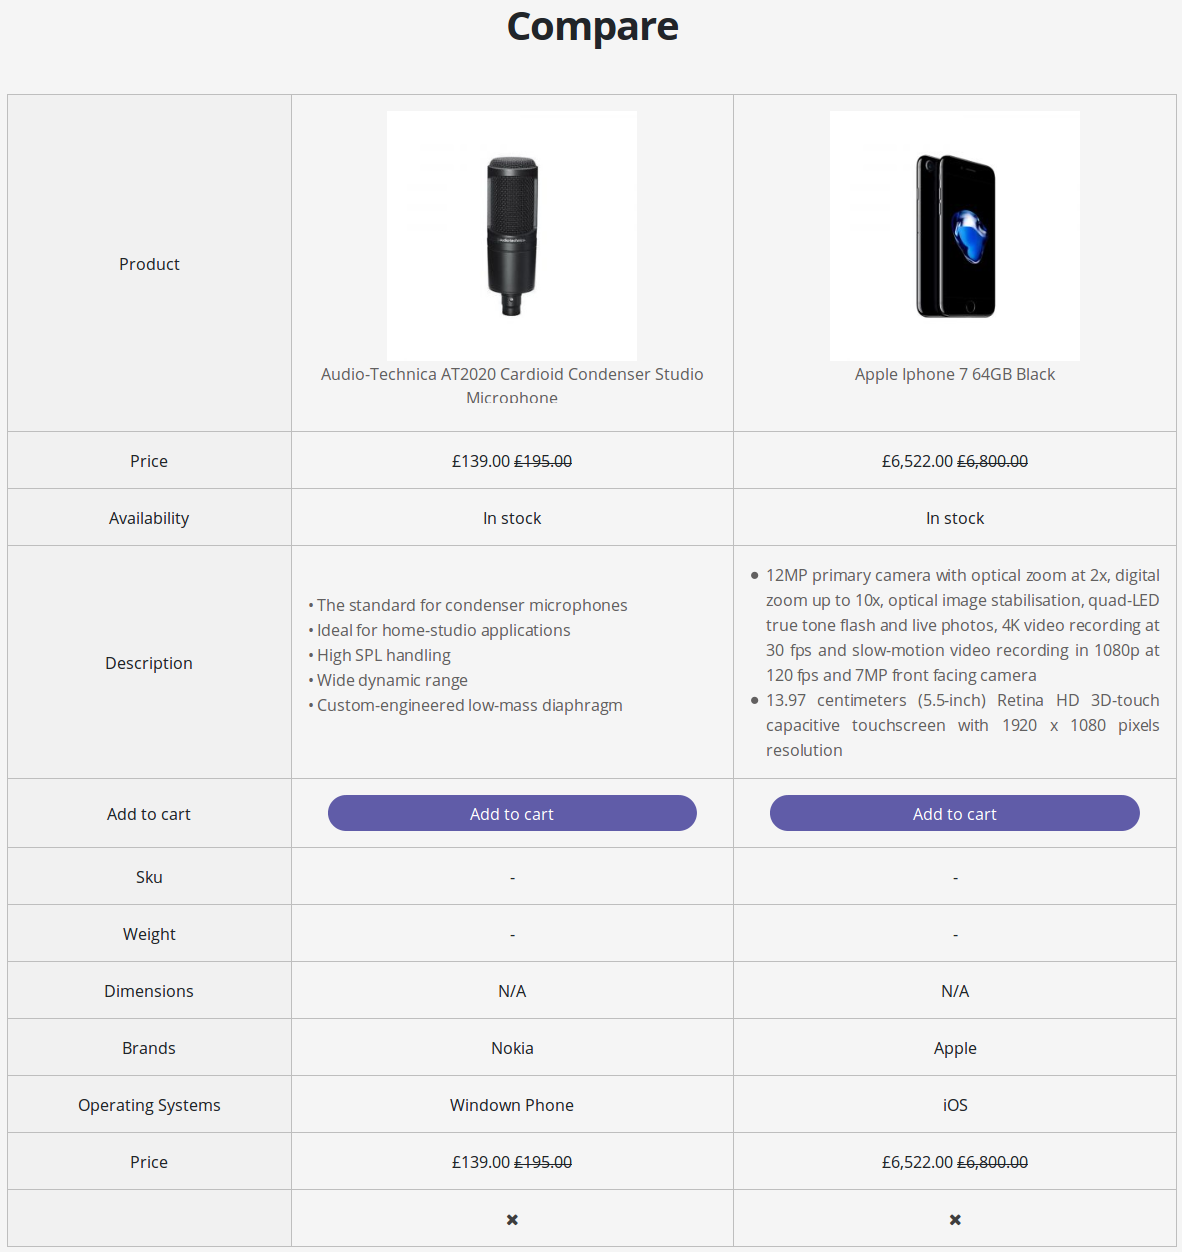1182x1252 pixels.
Task: Remove Apple iPhone 7 from comparison
Action: tap(955, 1219)
